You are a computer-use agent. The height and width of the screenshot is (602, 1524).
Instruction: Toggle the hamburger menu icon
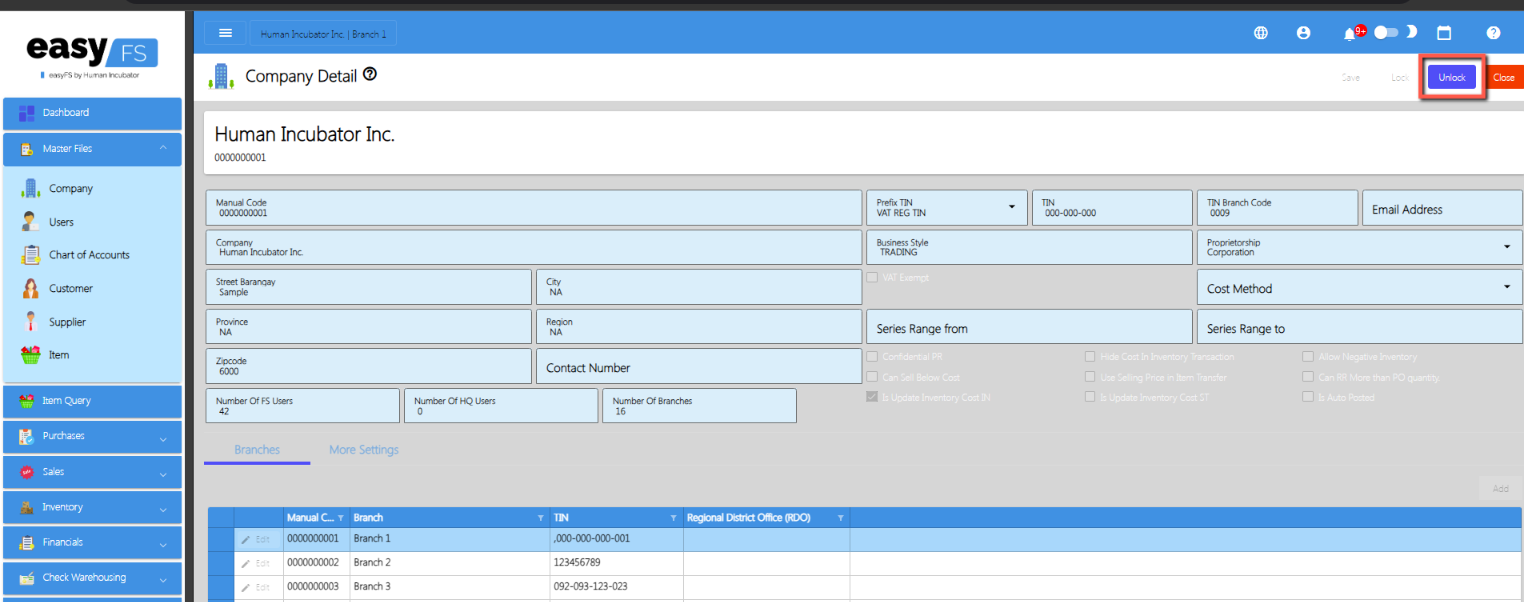(x=225, y=33)
